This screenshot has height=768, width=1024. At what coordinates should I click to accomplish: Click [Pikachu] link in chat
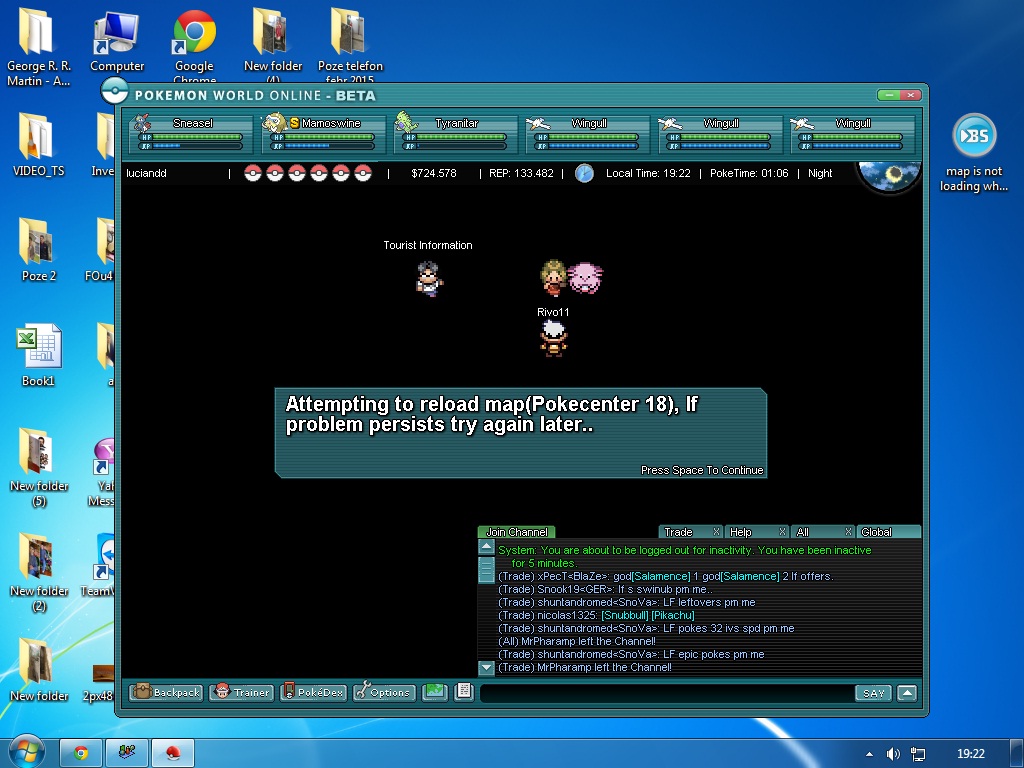(x=673, y=615)
